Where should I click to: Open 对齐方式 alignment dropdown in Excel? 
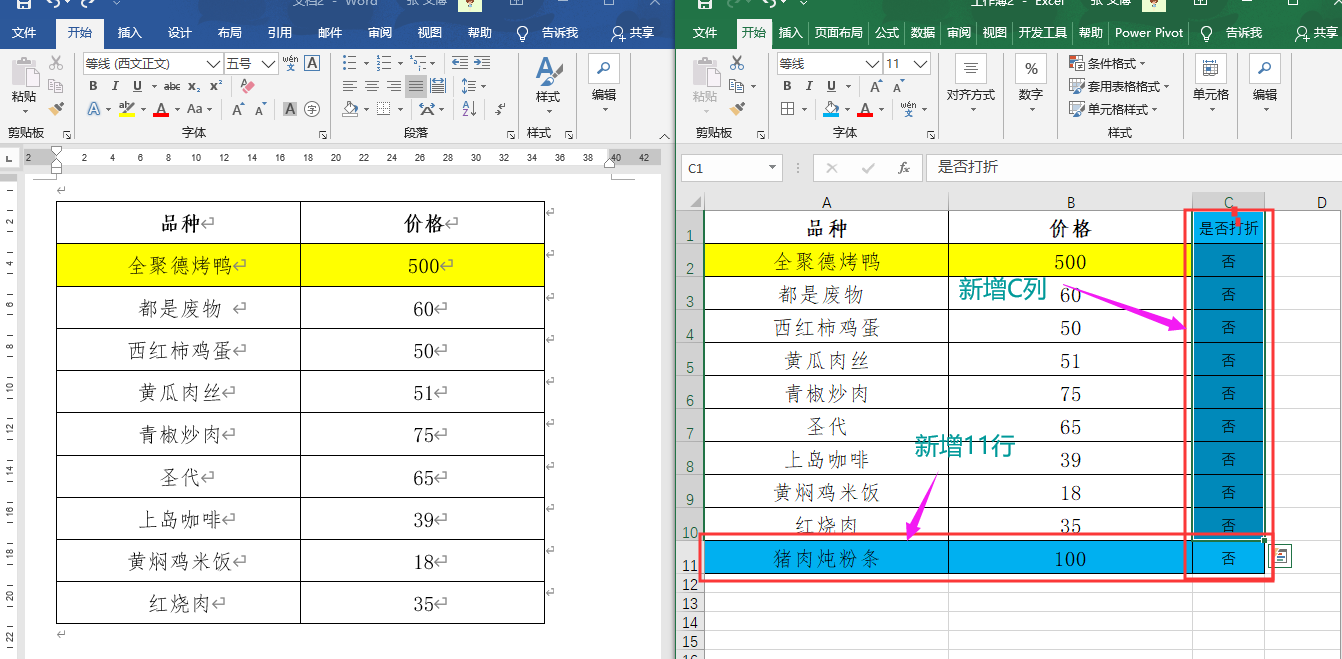pyautogui.click(x=970, y=83)
